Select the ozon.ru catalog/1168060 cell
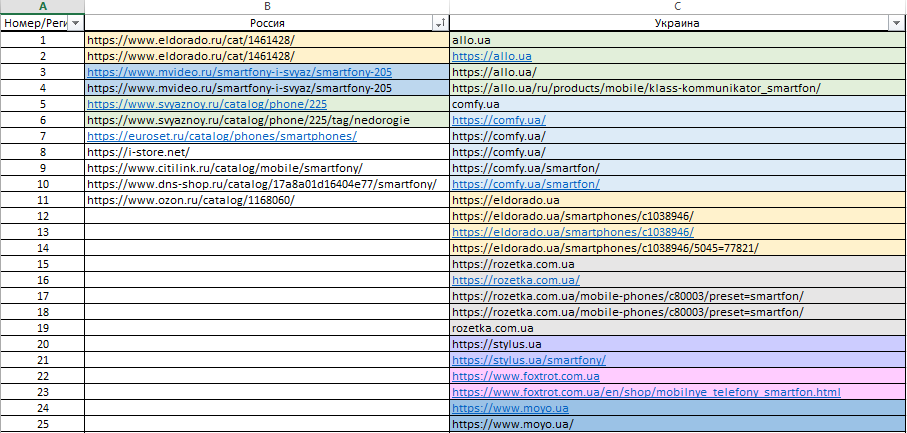Image resolution: width=907 pixels, height=433 pixels. [267, 200]
